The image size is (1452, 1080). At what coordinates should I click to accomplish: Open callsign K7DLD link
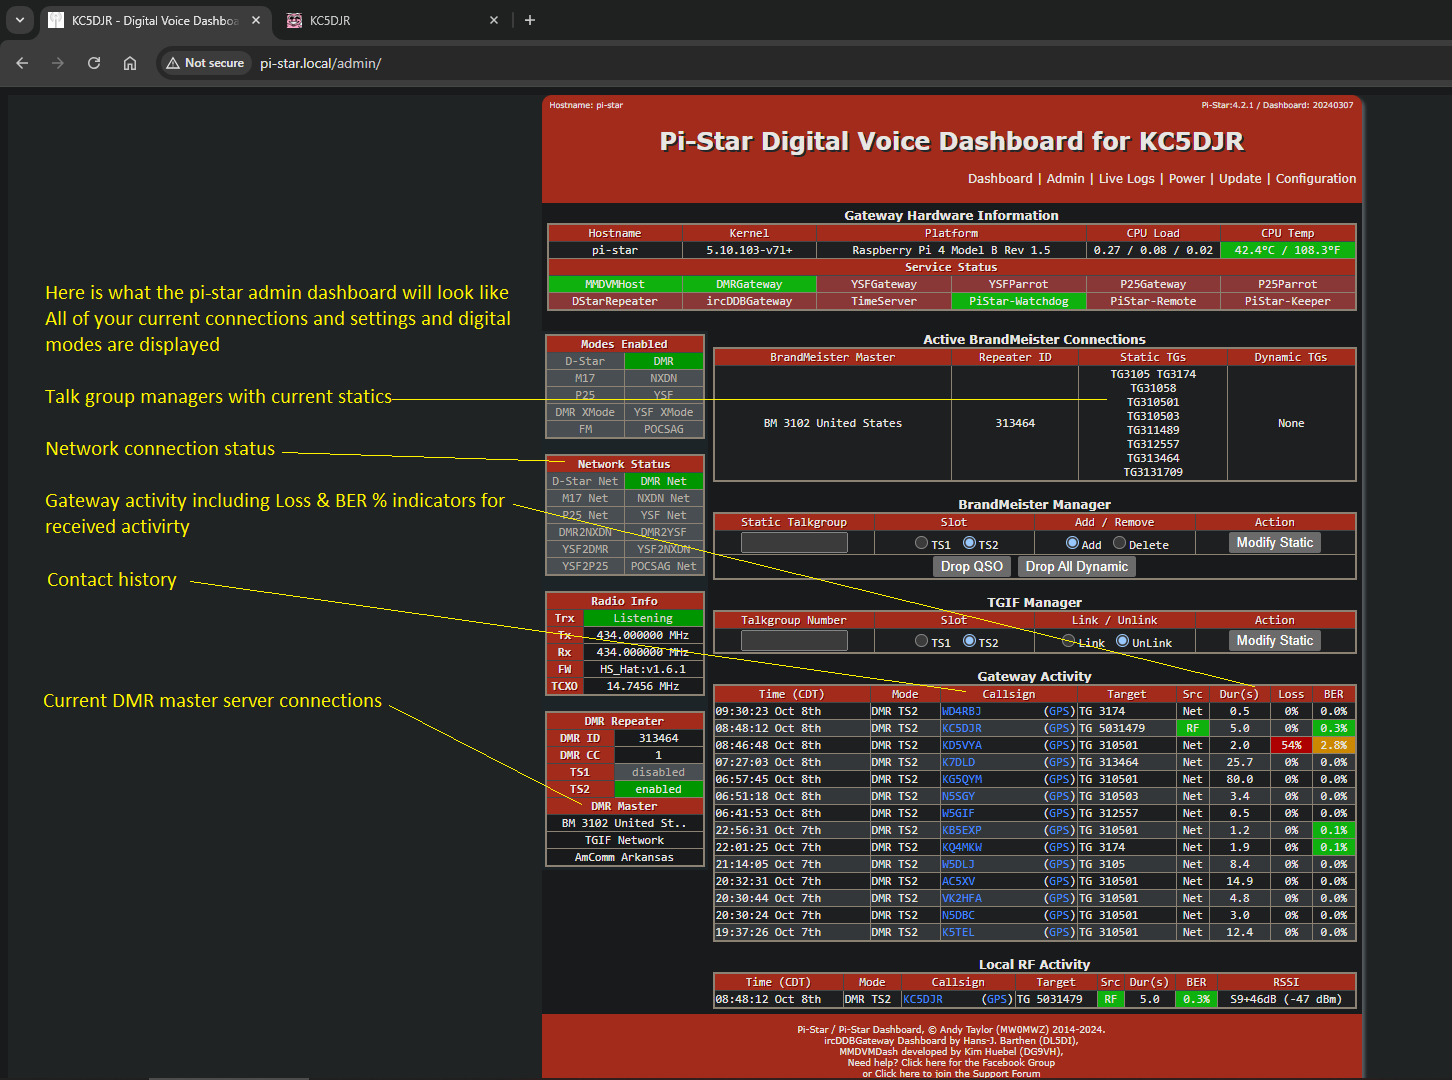pyautogui.click(x=958, y=763)
